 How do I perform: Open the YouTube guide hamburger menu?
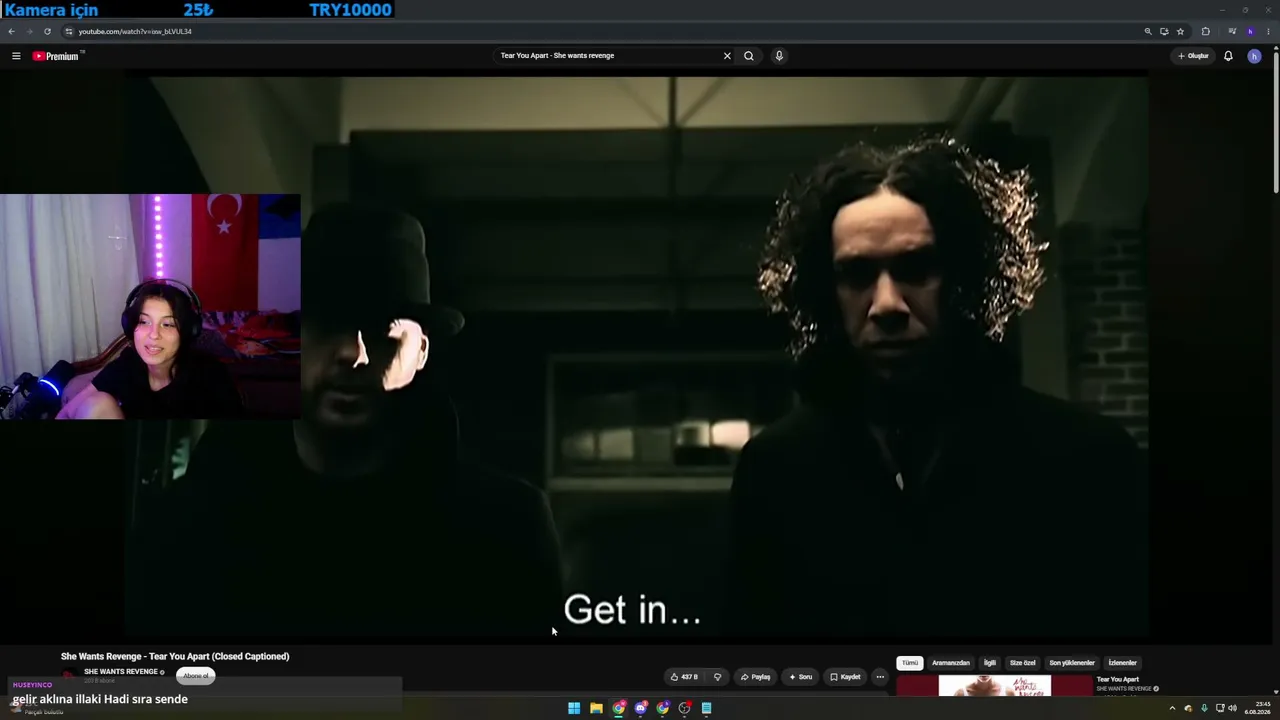[16, 56]
